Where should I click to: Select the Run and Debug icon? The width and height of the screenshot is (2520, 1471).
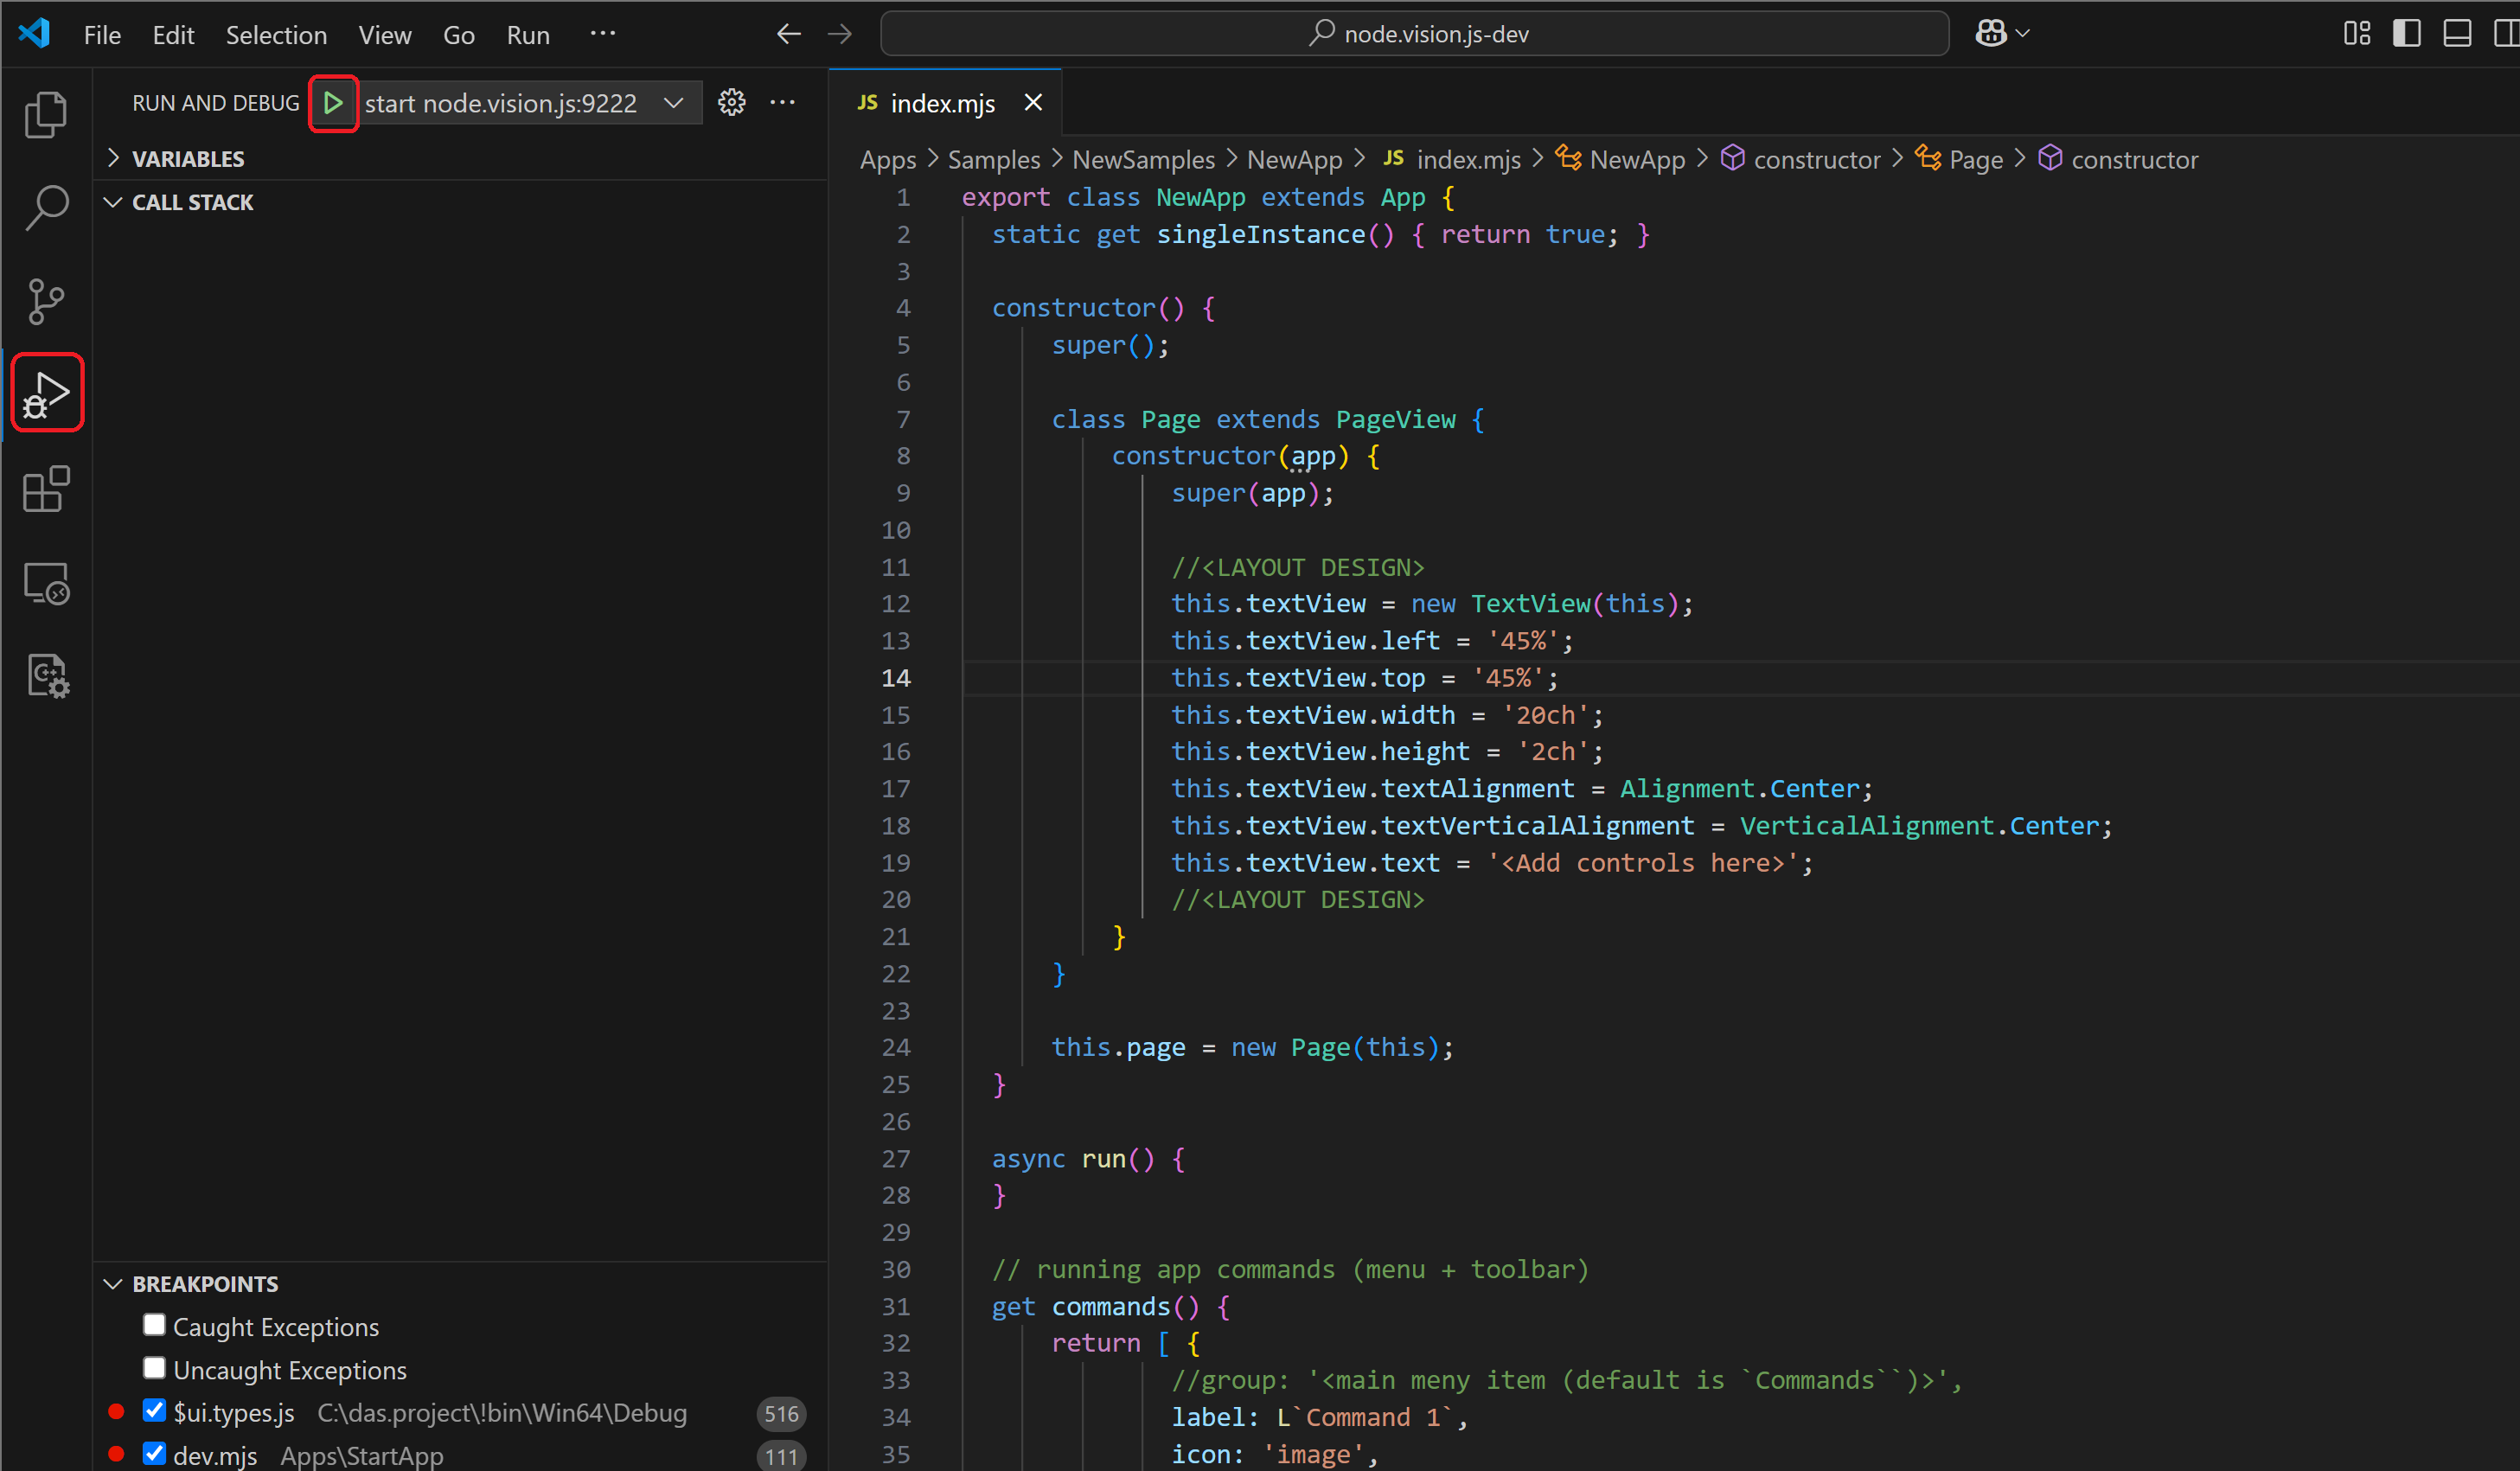tap(46, 392)
